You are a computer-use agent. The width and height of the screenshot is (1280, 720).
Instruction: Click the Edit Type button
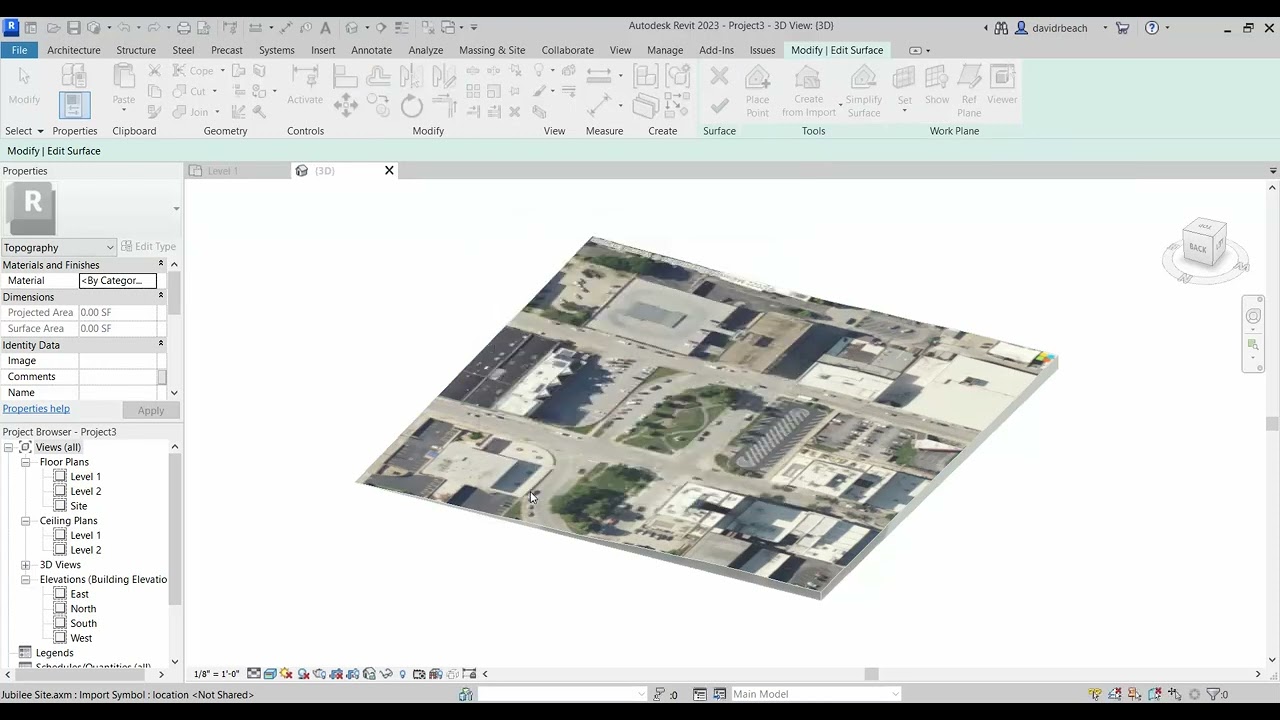pyautogui.click(x=148, y=247)
